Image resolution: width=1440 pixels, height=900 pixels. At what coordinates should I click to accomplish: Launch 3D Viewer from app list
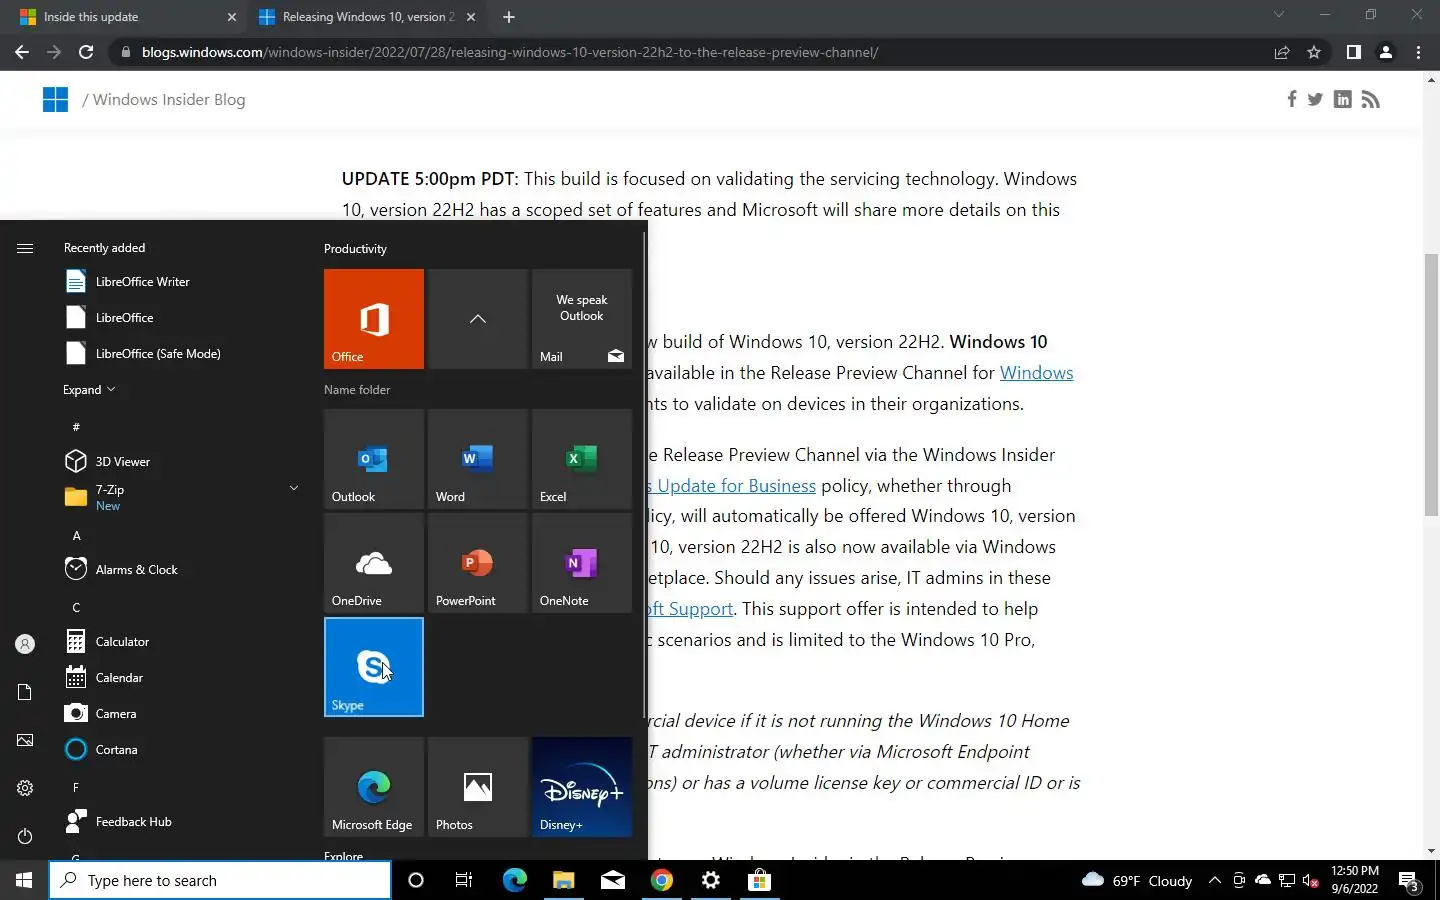180,462
